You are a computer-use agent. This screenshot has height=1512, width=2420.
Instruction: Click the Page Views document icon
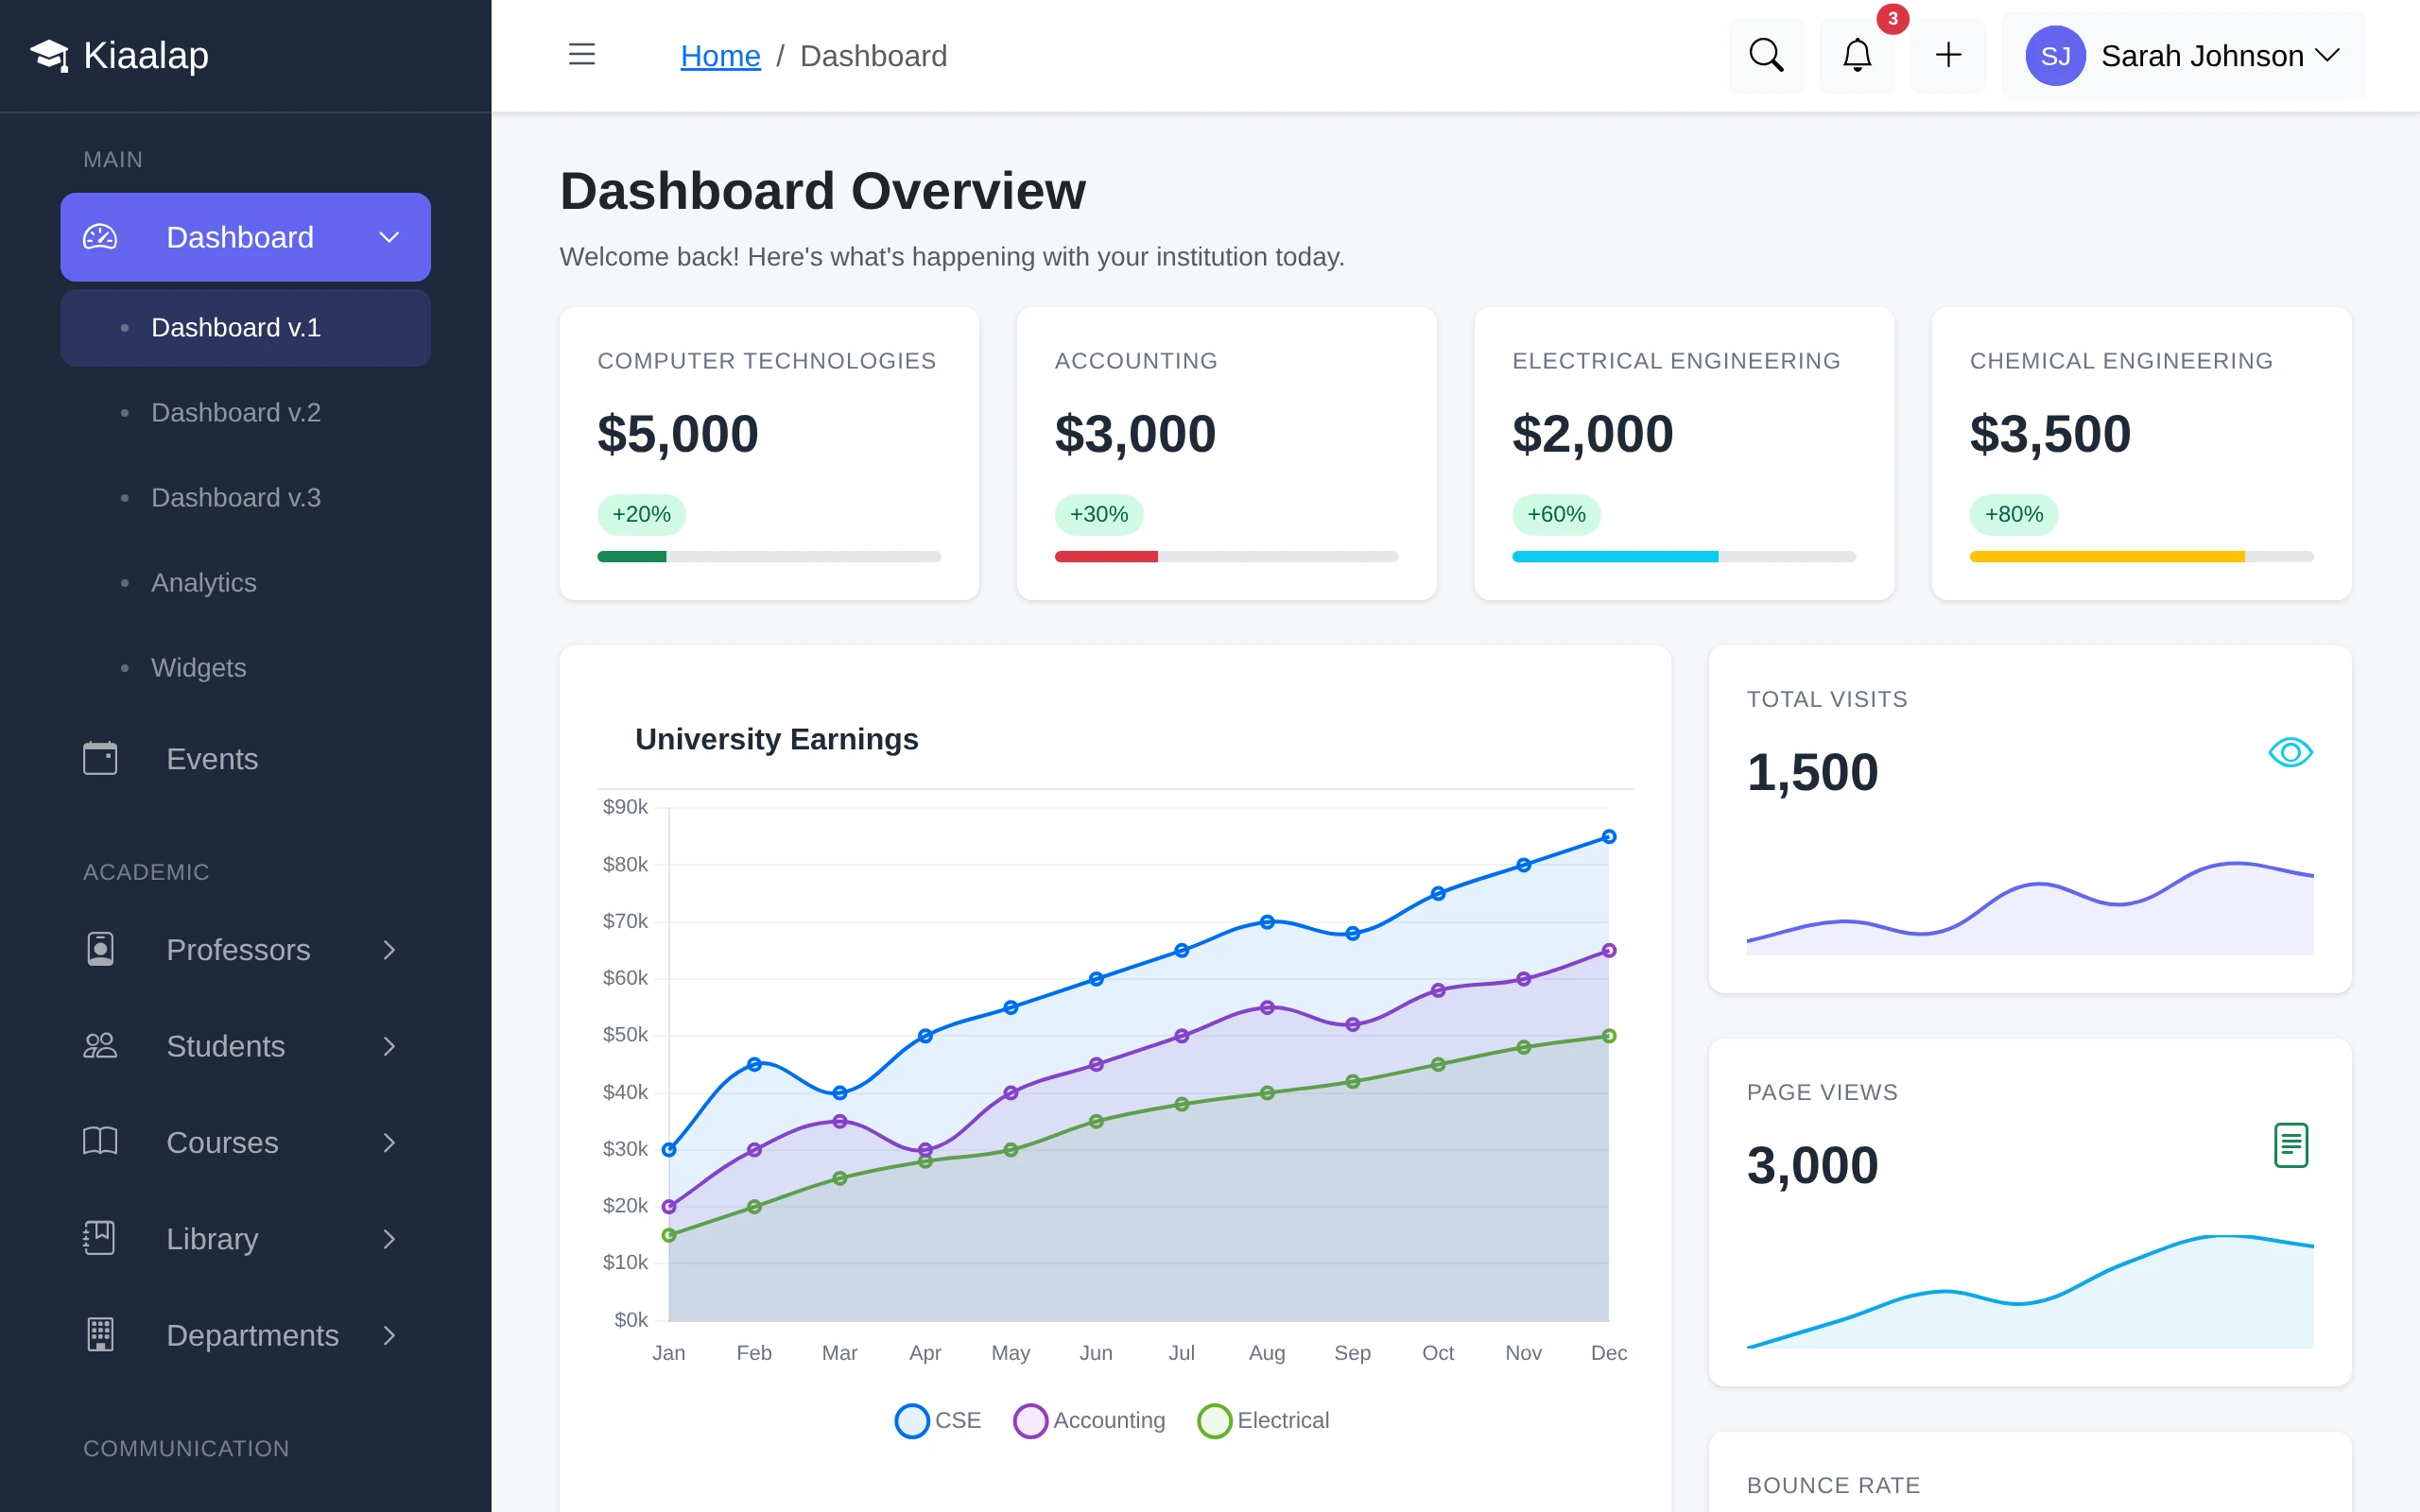click(x=2290, y=1145)
